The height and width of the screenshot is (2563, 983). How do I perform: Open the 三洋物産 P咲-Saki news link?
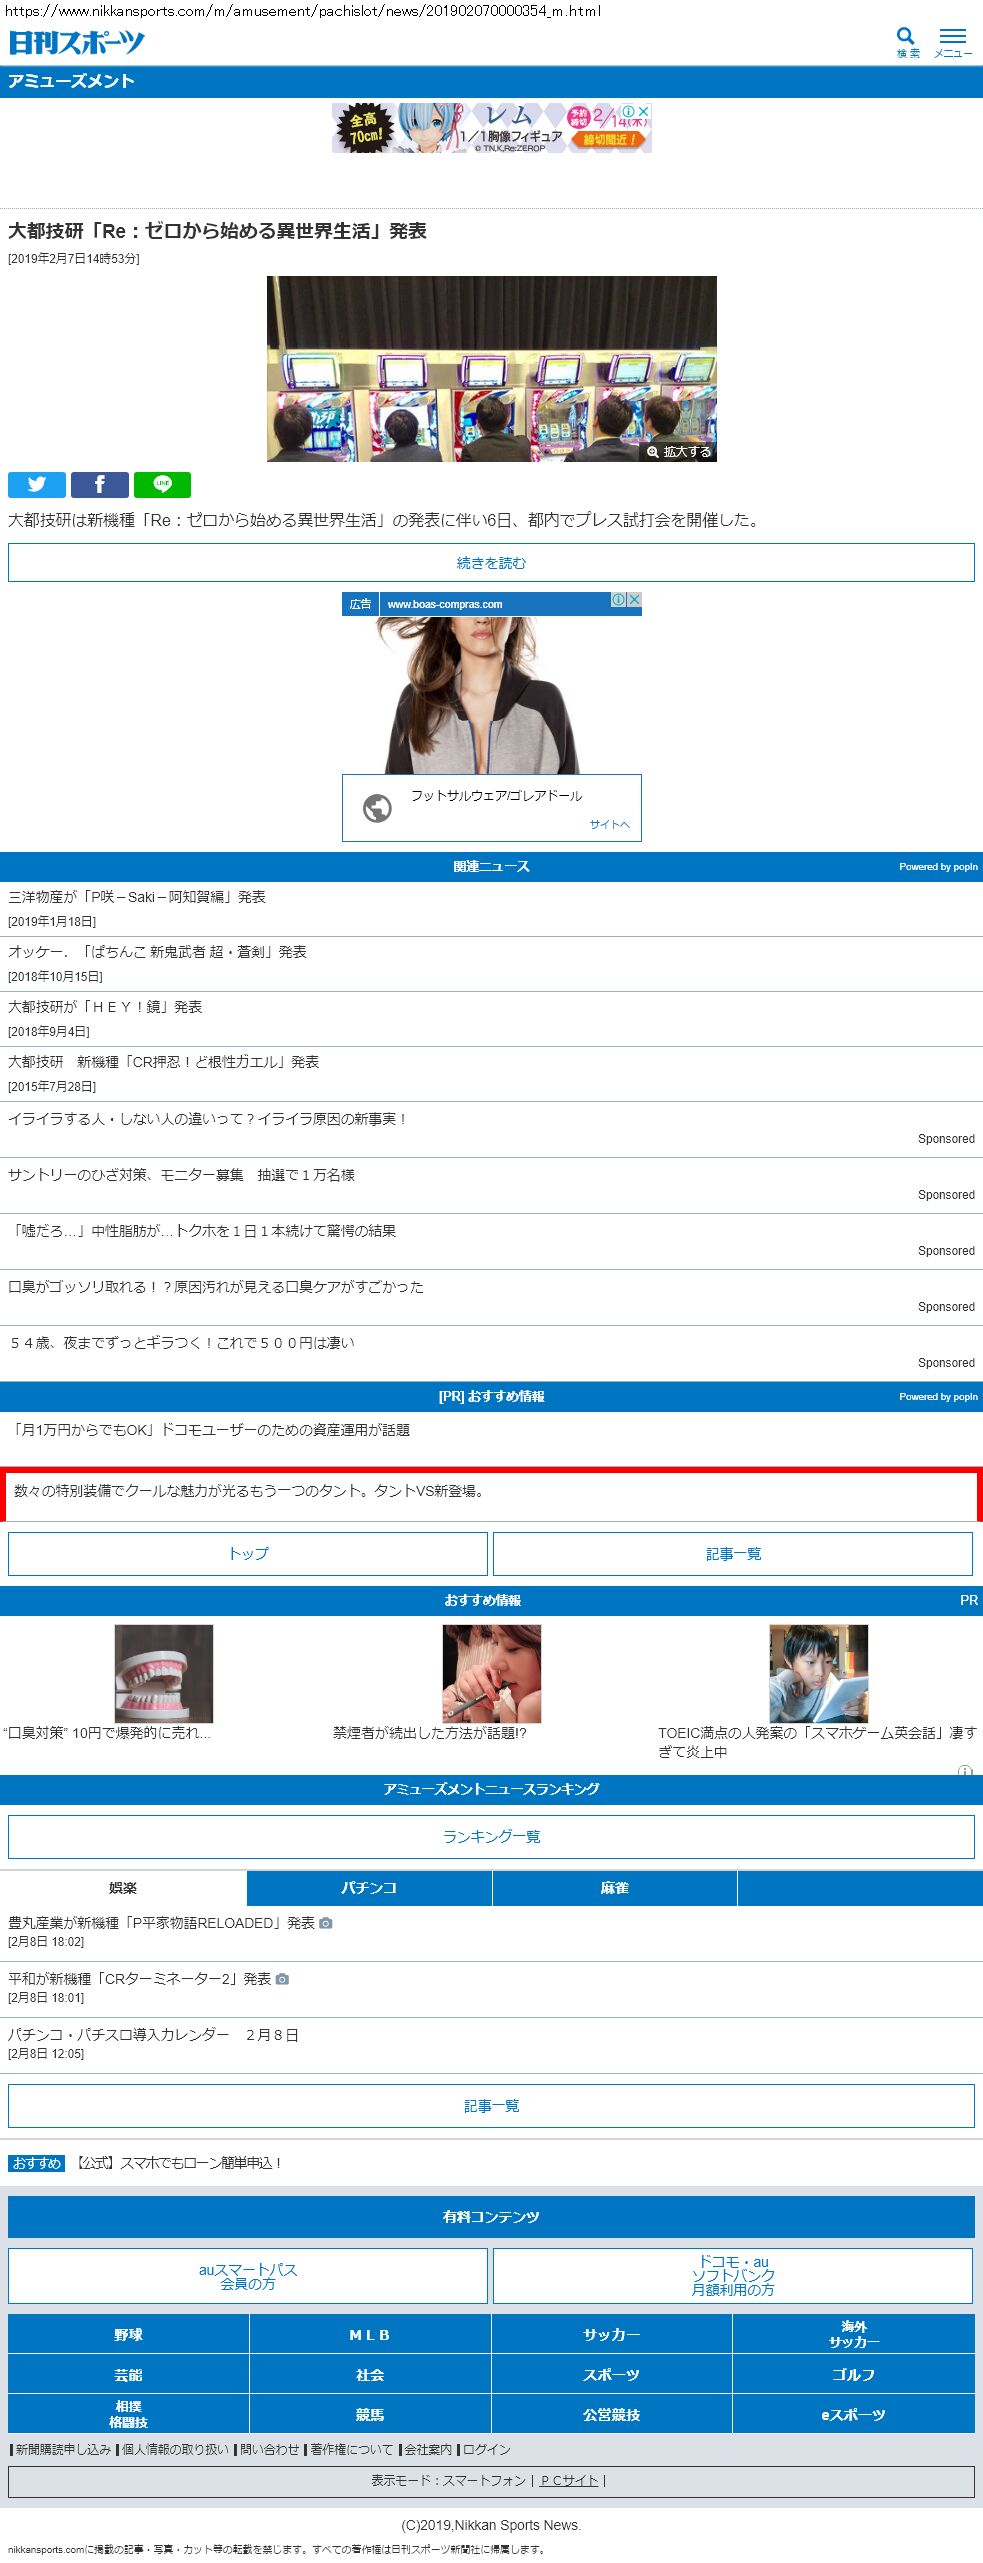137,897
